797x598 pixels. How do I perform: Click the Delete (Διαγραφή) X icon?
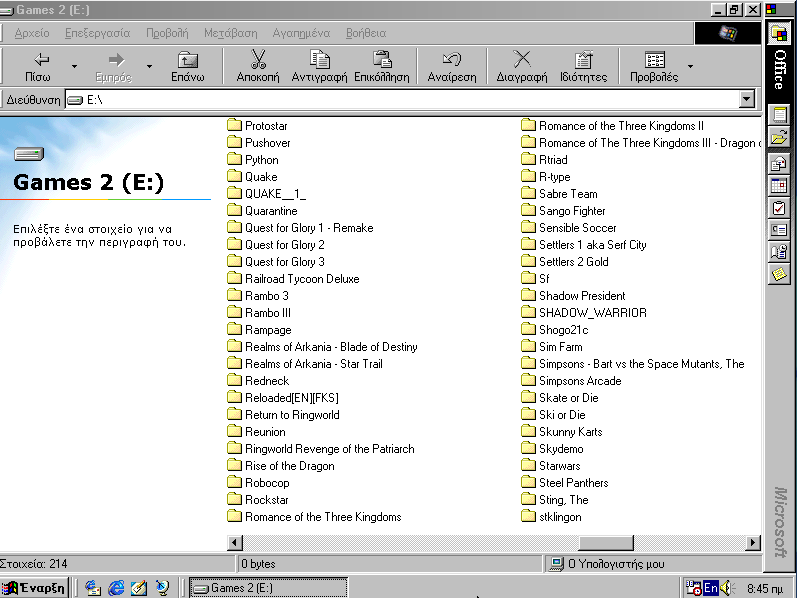coord(522,66)
